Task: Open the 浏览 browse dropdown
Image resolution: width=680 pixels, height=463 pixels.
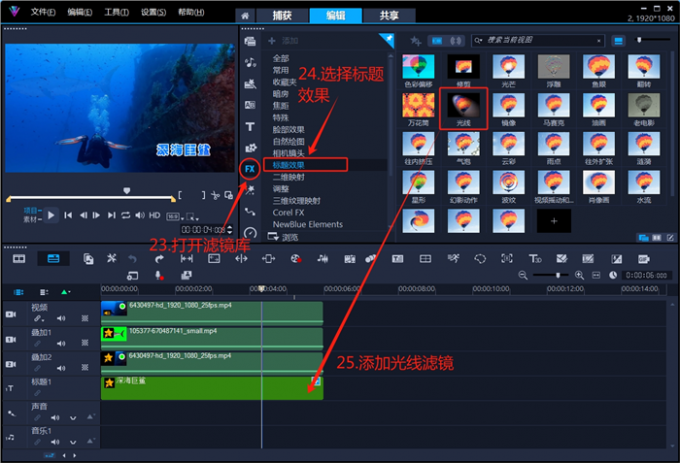Action: (x=283, y=237)
